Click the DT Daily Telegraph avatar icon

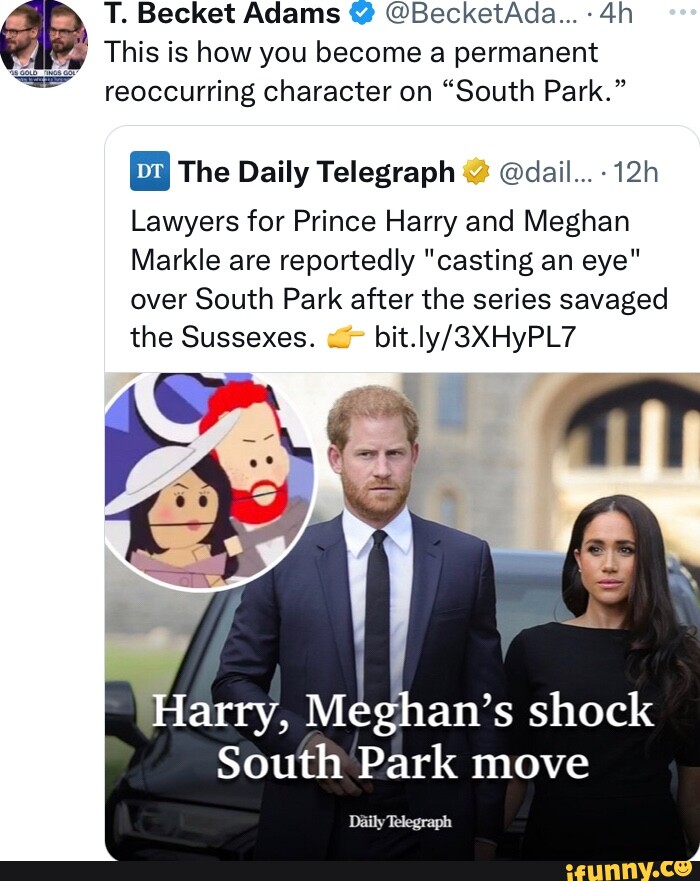coord(151,172)
